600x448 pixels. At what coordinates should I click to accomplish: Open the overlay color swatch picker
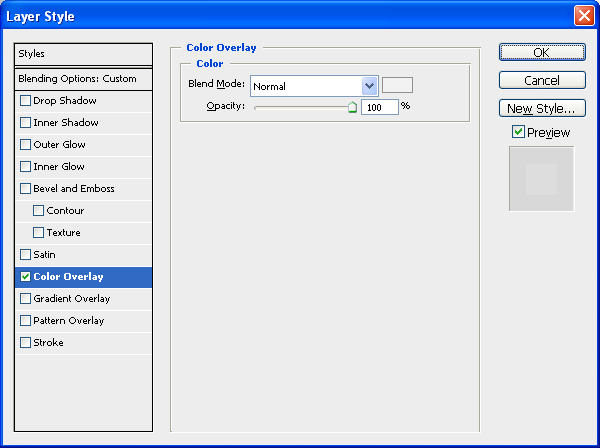[397, 85]
